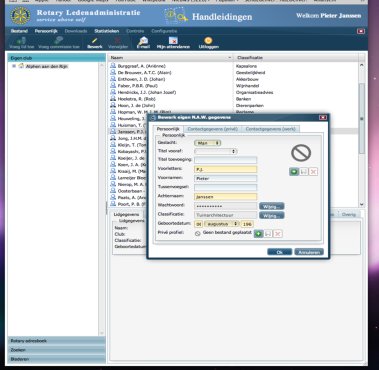Click green add photo button beside the photo placeholder

point(294,172)
